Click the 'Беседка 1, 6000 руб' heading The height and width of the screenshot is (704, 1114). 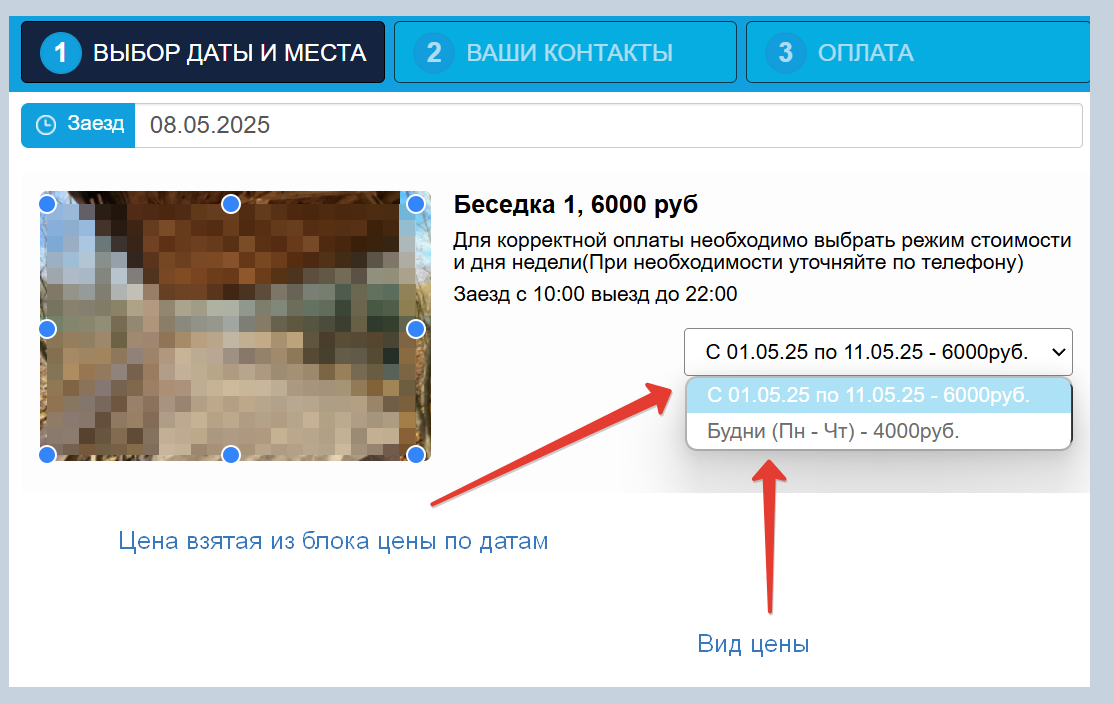(575, 205)
